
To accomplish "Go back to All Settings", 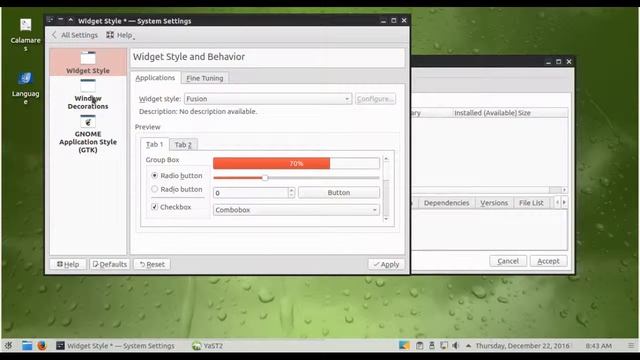I will tap(75, 35).
